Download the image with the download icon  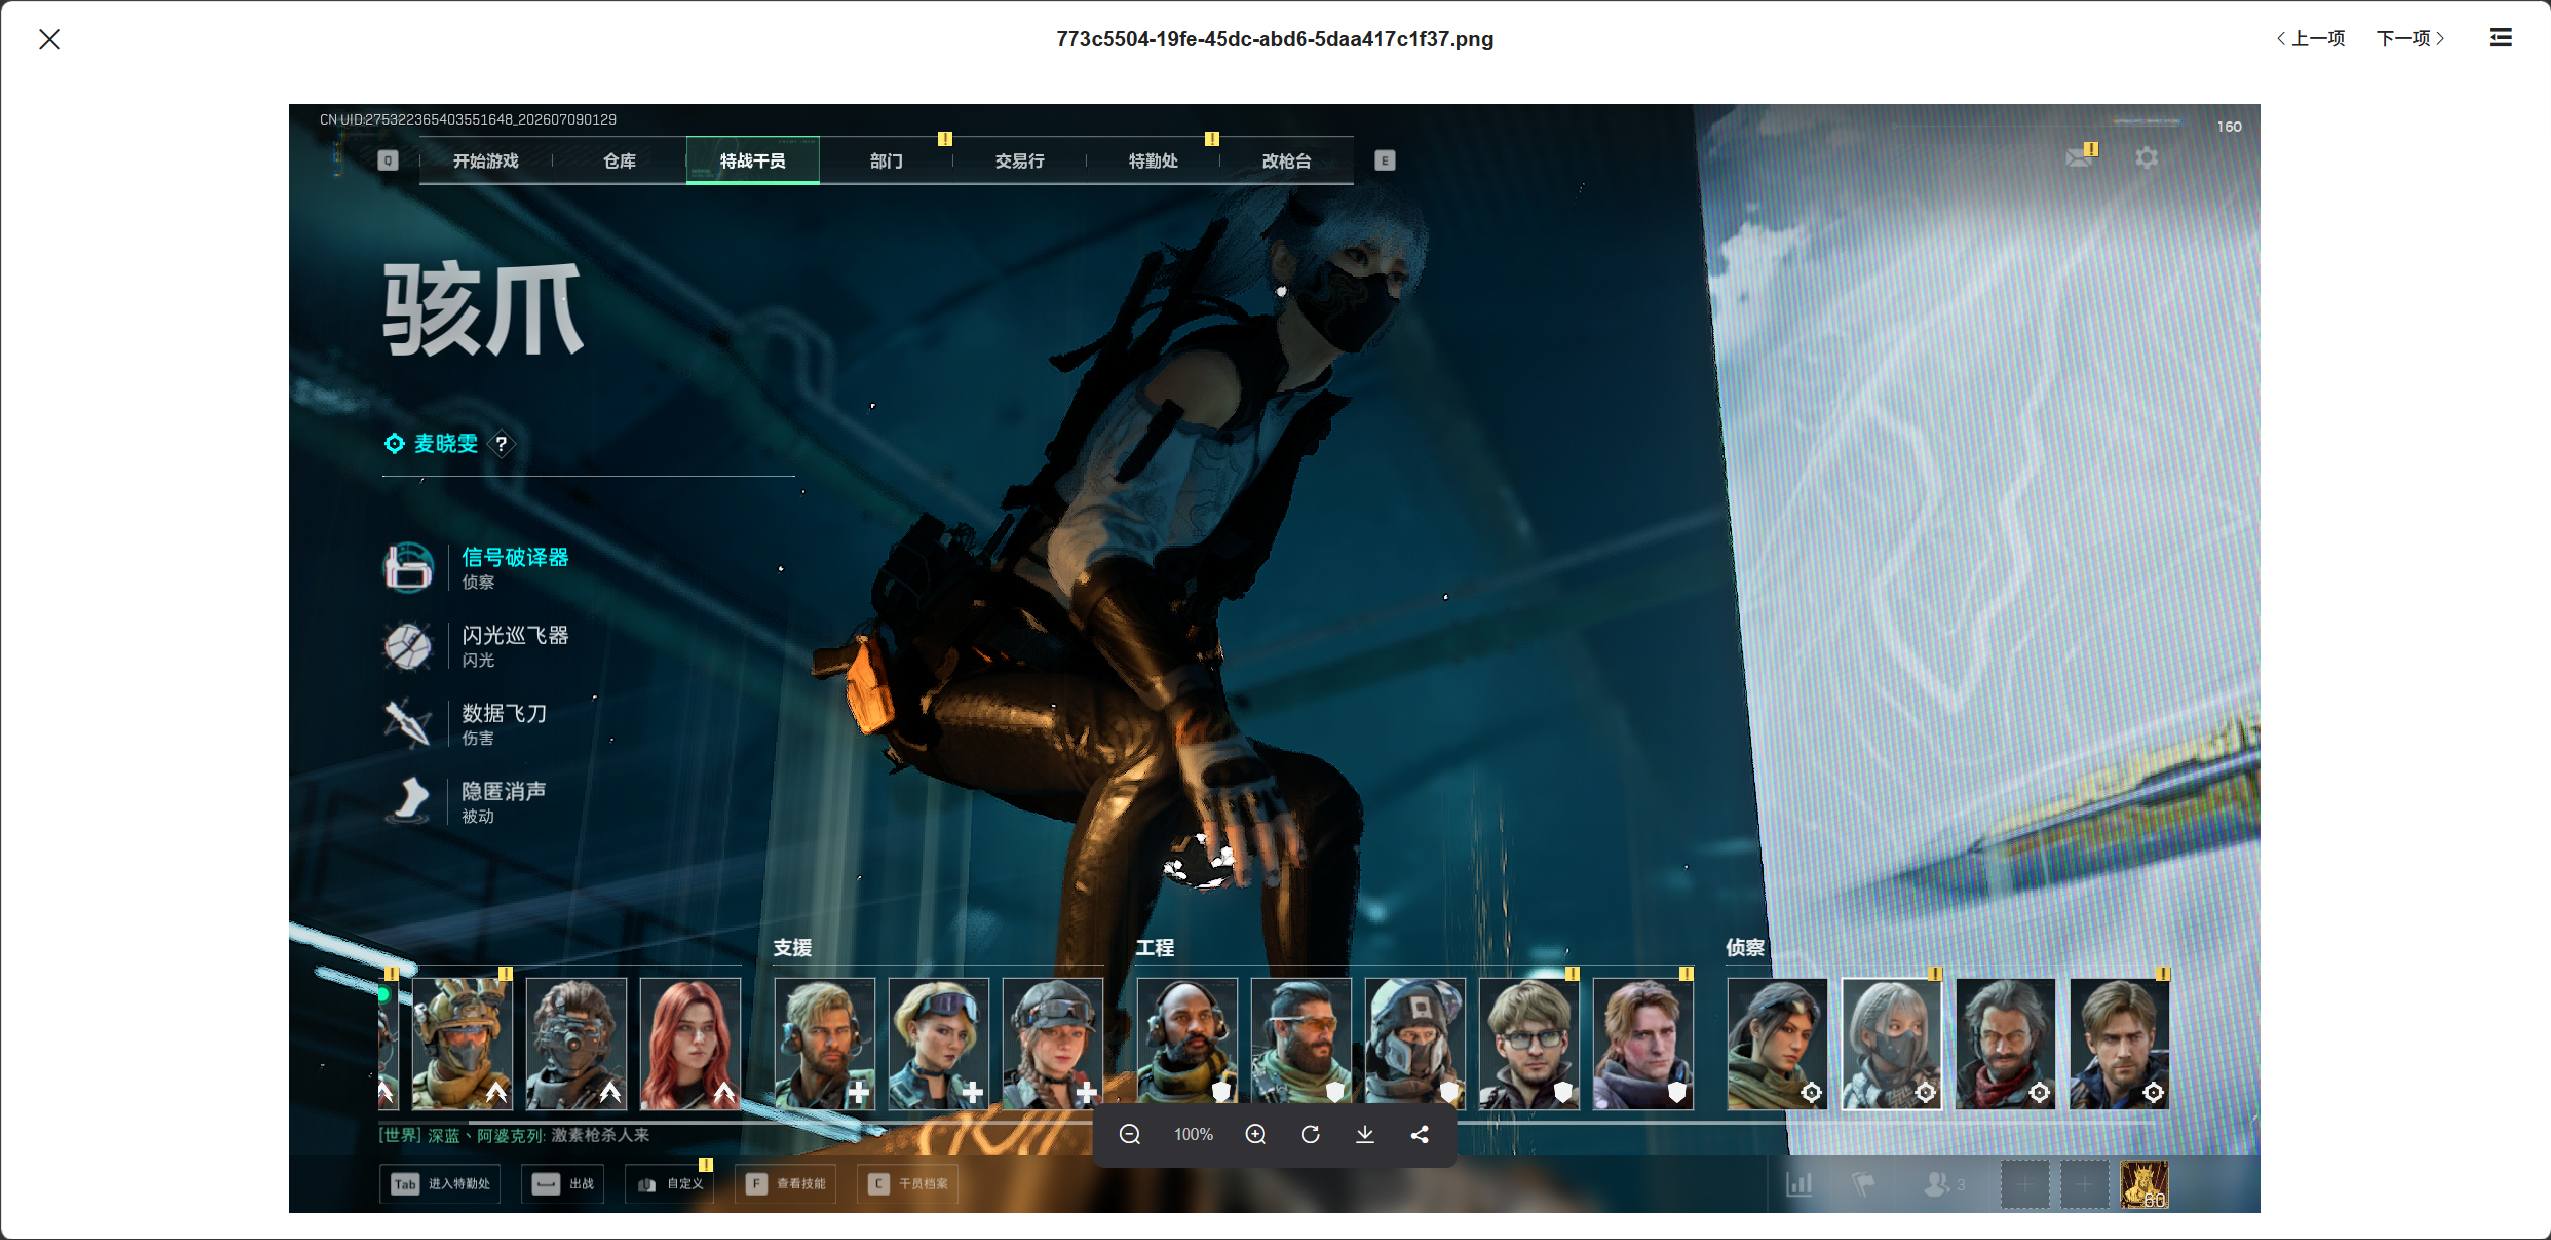click(1364, 1134)
